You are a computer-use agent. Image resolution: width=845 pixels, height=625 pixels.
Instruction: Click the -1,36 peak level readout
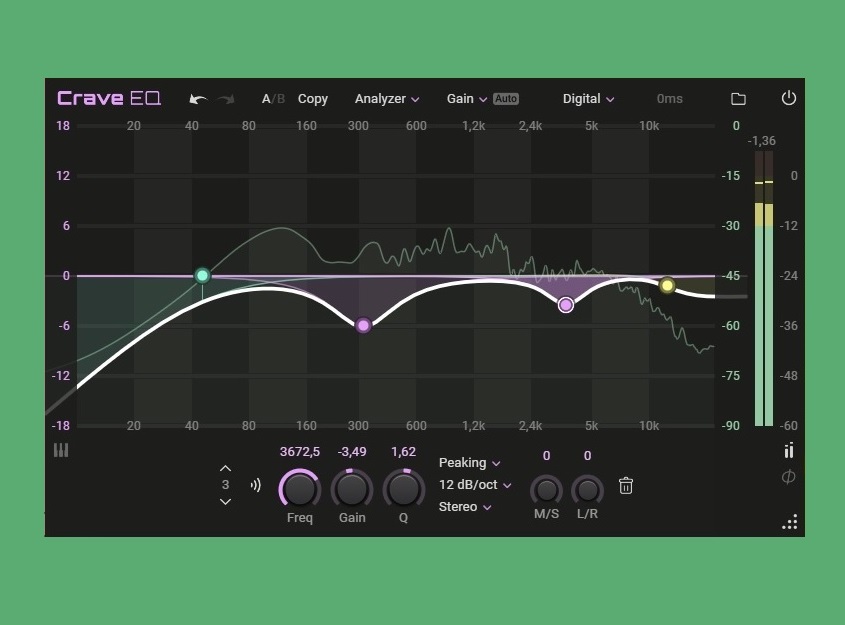(761, 141)
